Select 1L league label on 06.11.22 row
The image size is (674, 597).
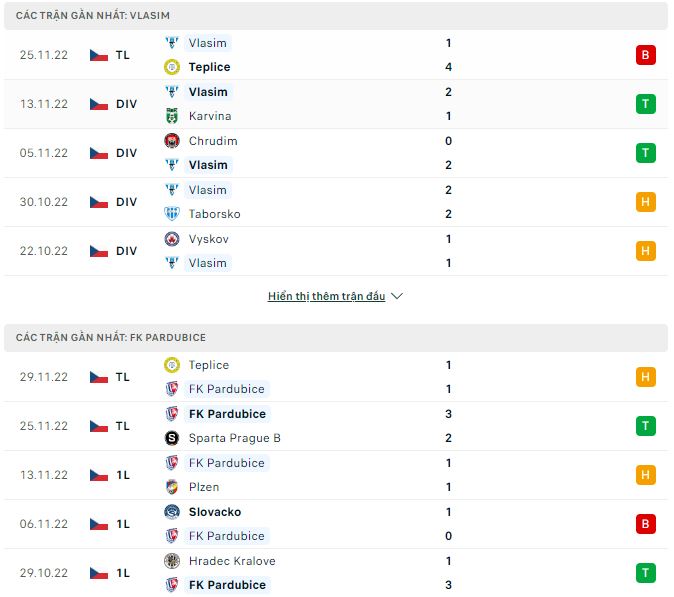pos(122,524)
